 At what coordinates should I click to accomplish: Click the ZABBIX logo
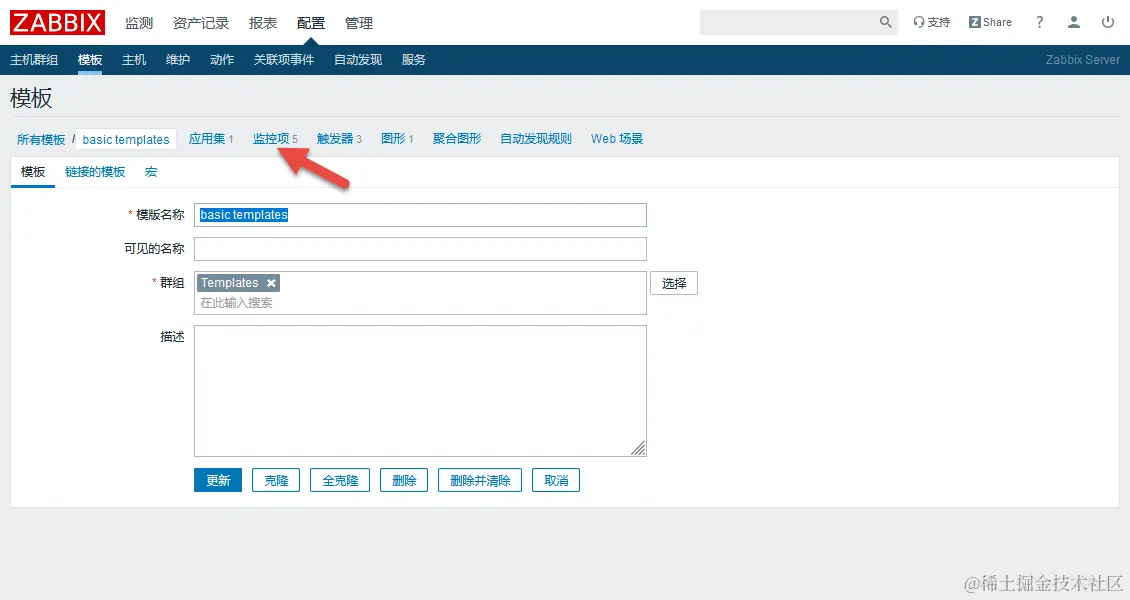(x=56, y=22)
